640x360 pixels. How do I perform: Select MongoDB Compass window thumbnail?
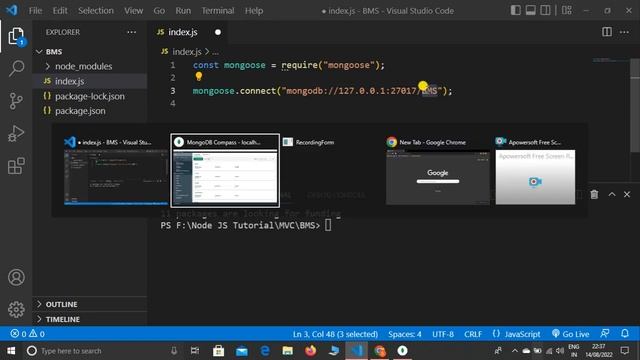click(x=225, y=171)
